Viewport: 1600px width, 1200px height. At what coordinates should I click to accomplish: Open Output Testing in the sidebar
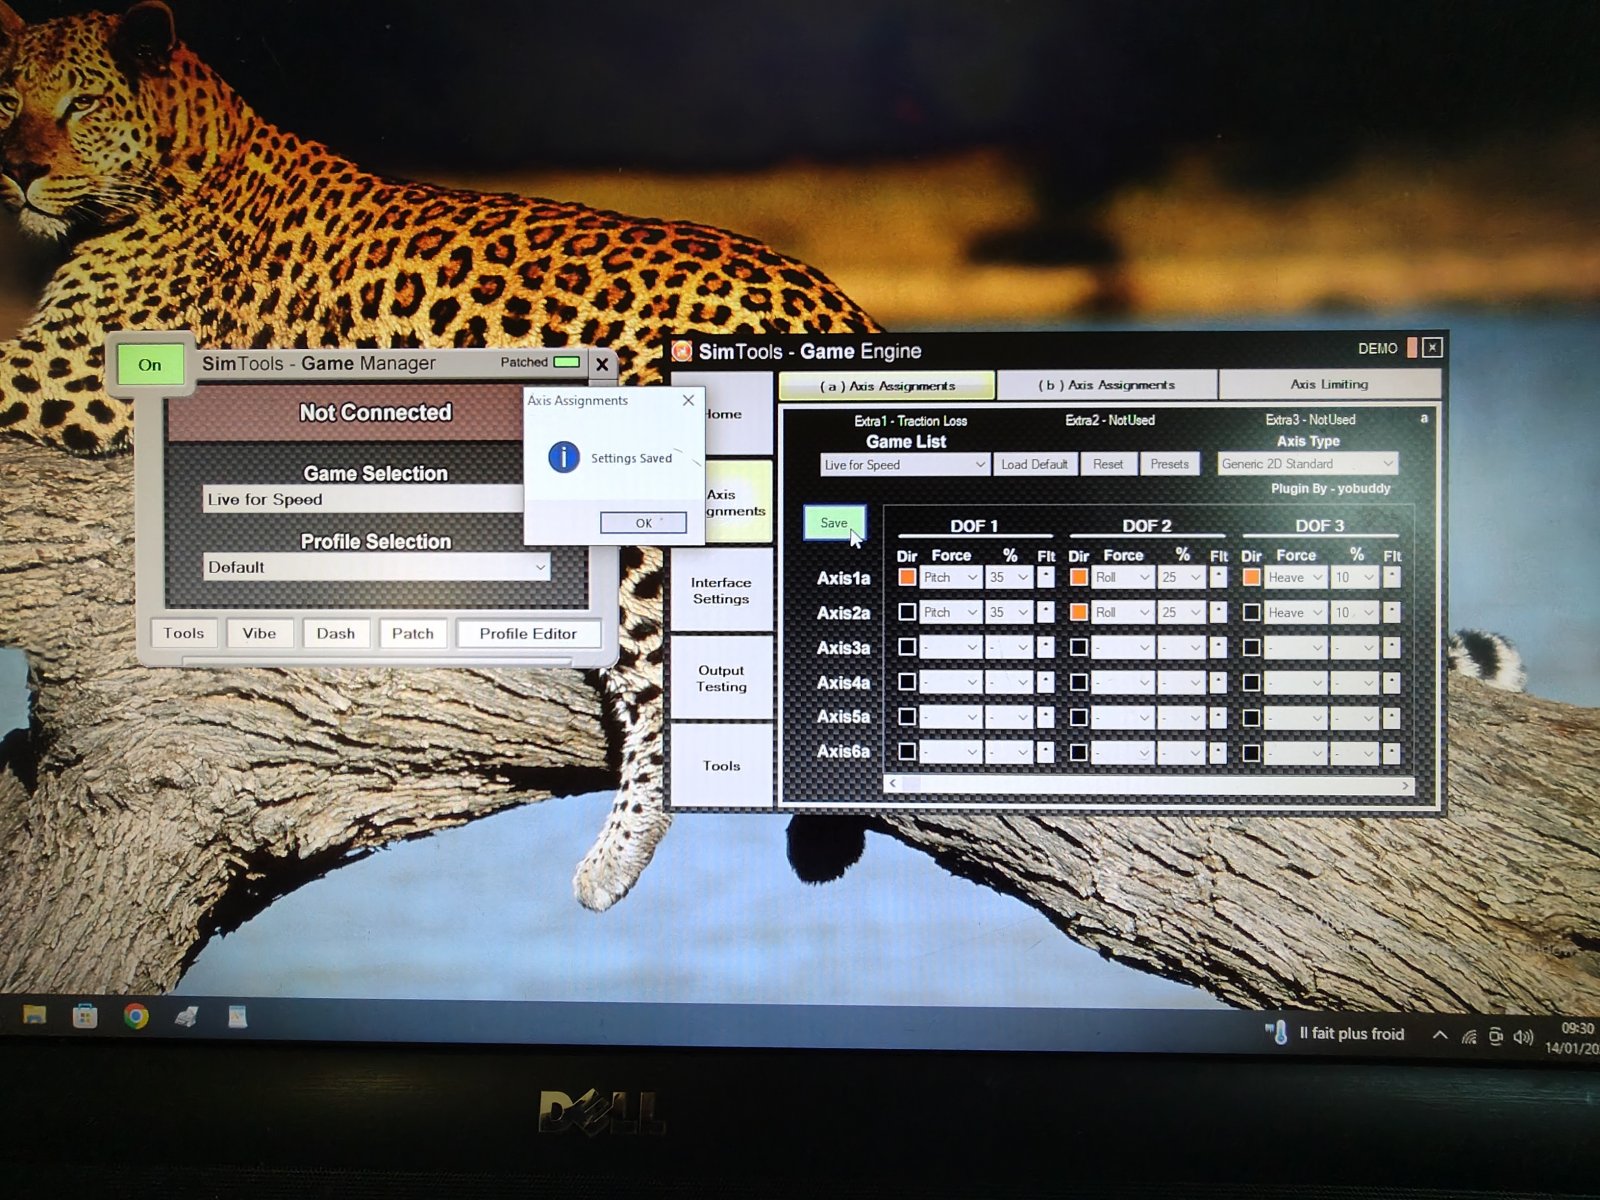tap(721, 678)
